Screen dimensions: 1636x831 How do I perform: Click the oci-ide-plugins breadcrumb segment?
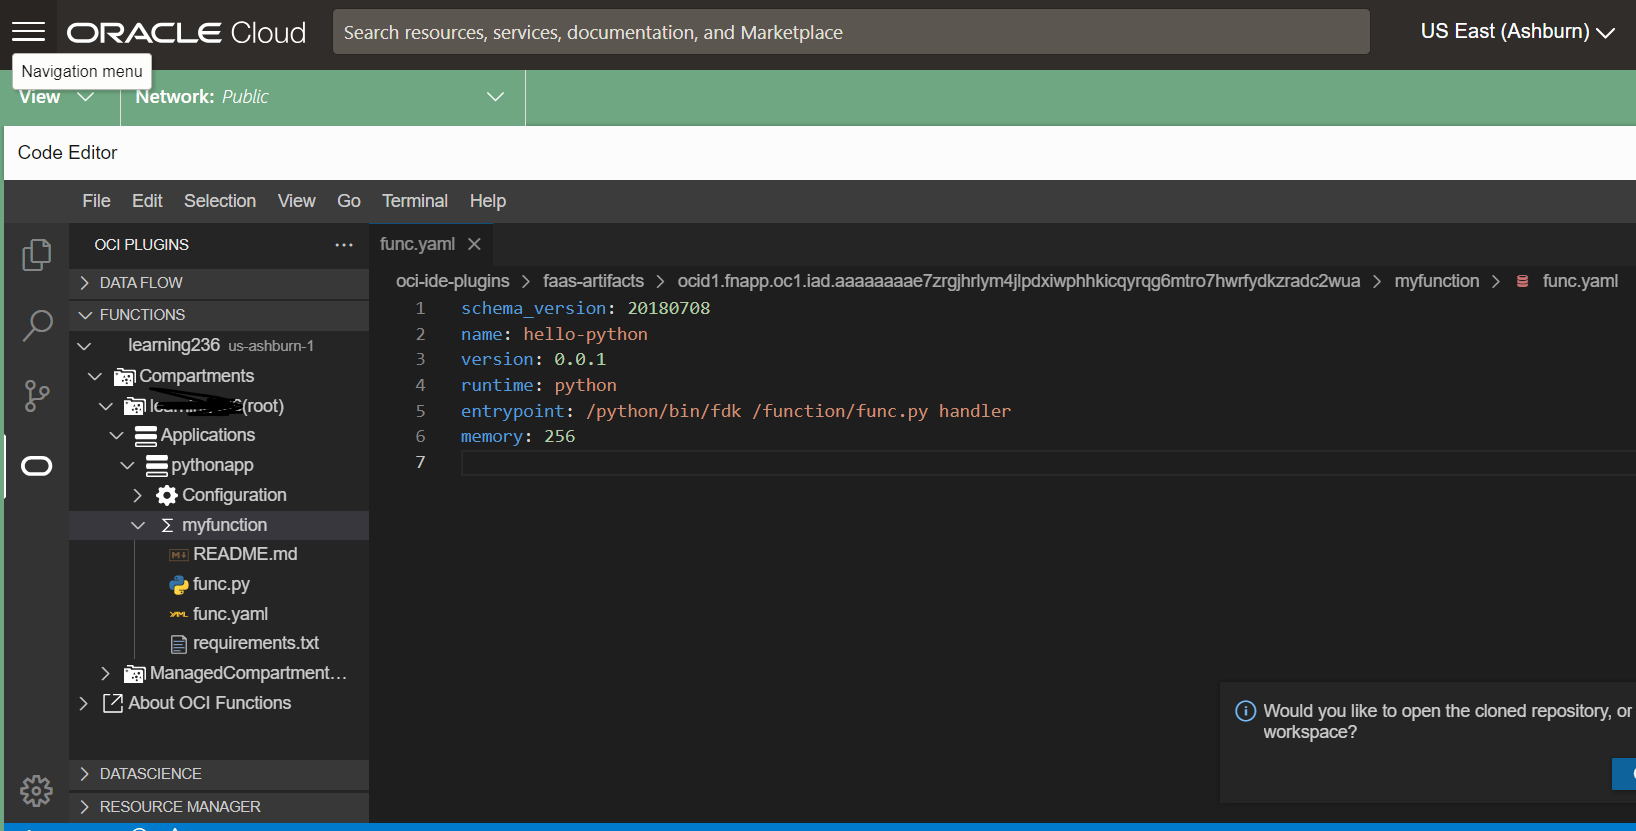click(x=452, y=282)
